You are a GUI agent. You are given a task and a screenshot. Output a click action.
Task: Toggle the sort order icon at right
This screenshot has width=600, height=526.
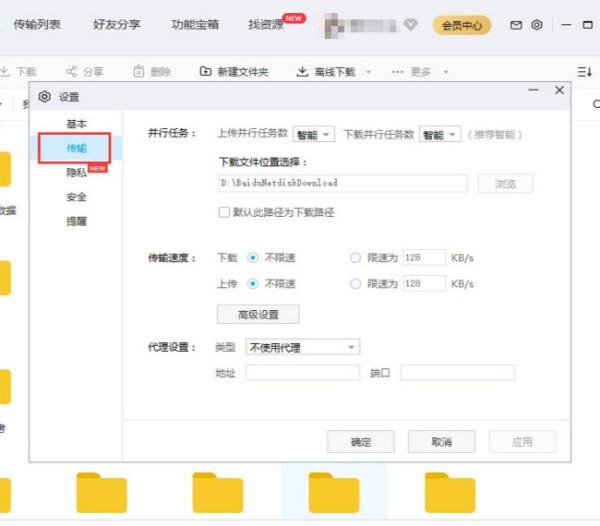[585, 72]
